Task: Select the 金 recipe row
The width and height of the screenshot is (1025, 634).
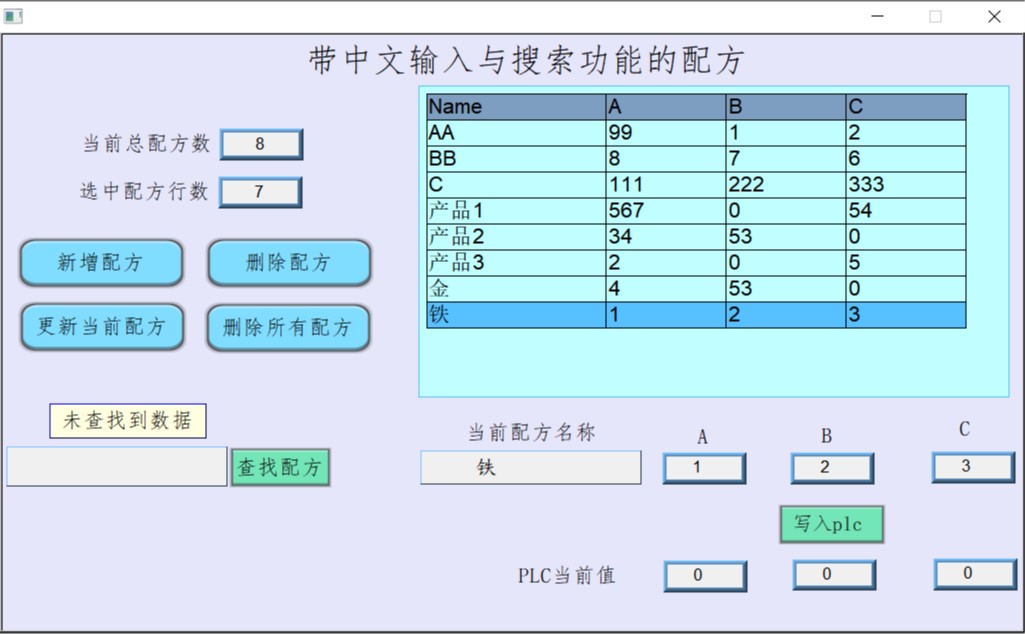Action: pos(516,289)
